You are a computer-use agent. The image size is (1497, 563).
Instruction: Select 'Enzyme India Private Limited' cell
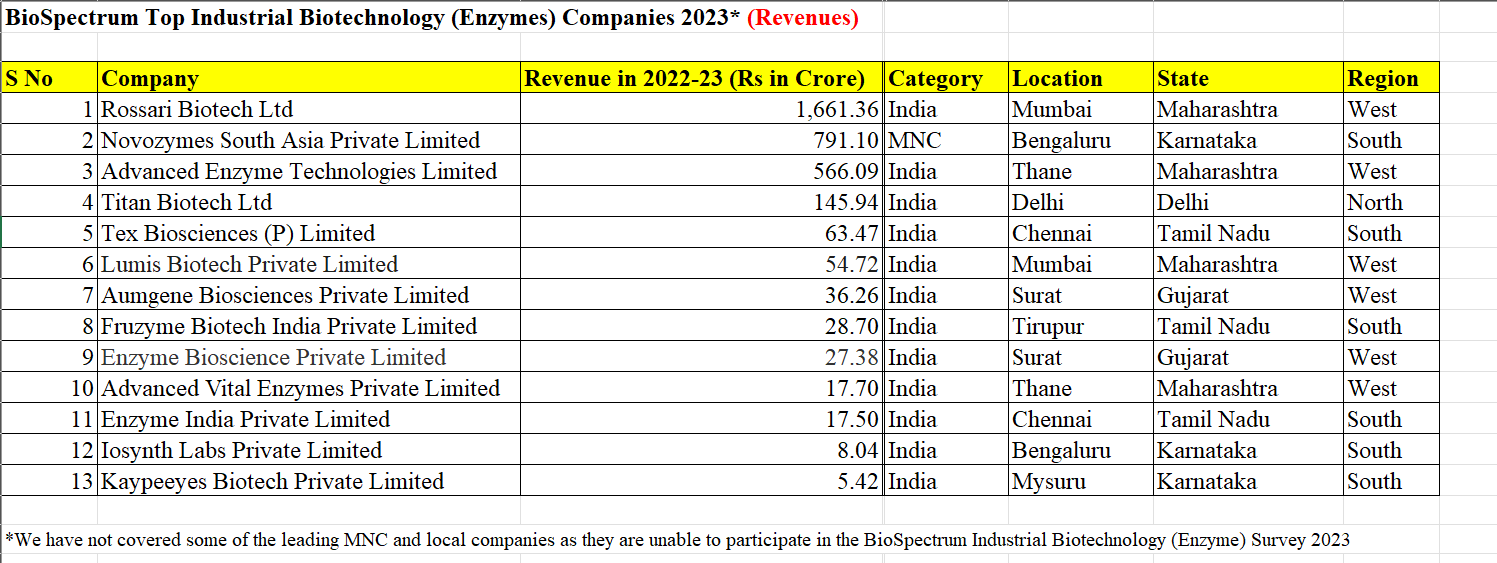click(309, 419)
